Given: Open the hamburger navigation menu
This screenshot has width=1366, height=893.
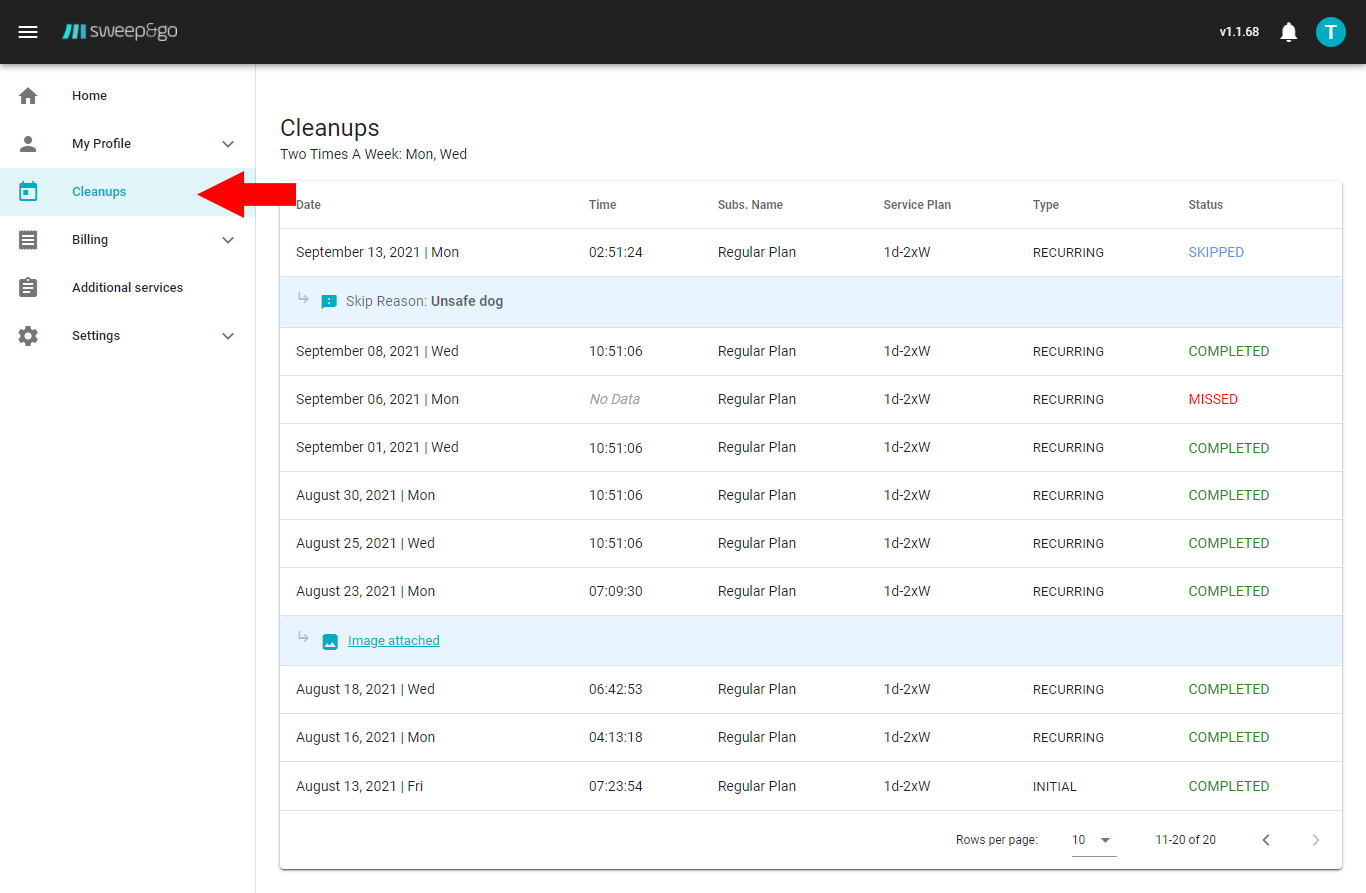Looking at the screenshot, I should 28,32.
